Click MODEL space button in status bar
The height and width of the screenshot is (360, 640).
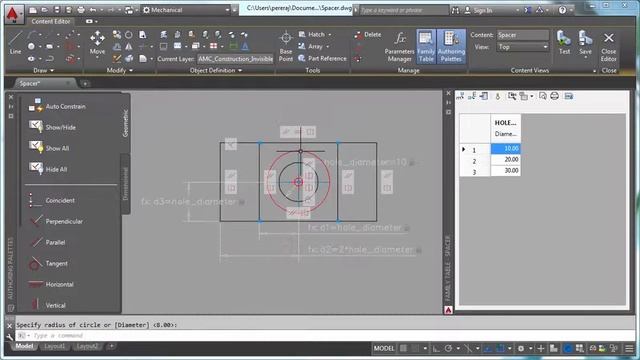coord(384,348)
